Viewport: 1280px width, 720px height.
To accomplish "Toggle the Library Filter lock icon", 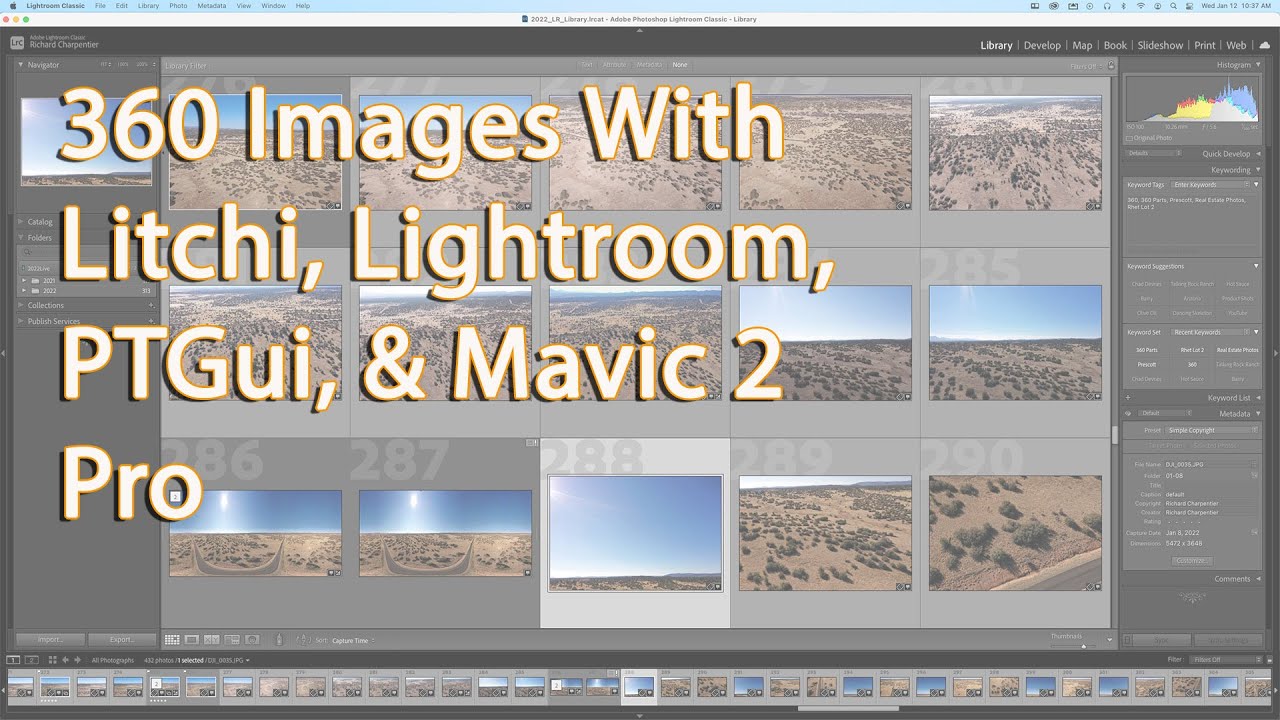I will click(1110, 66).
